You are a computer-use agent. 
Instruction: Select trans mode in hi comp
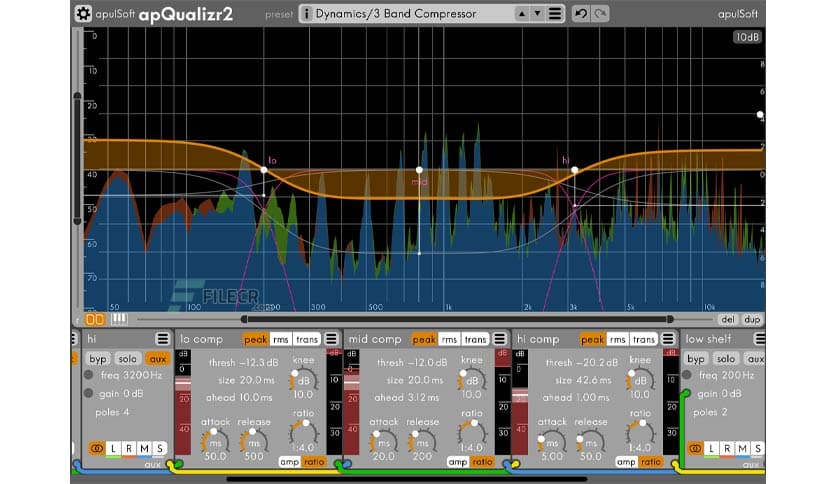click(x=643, y=339)
